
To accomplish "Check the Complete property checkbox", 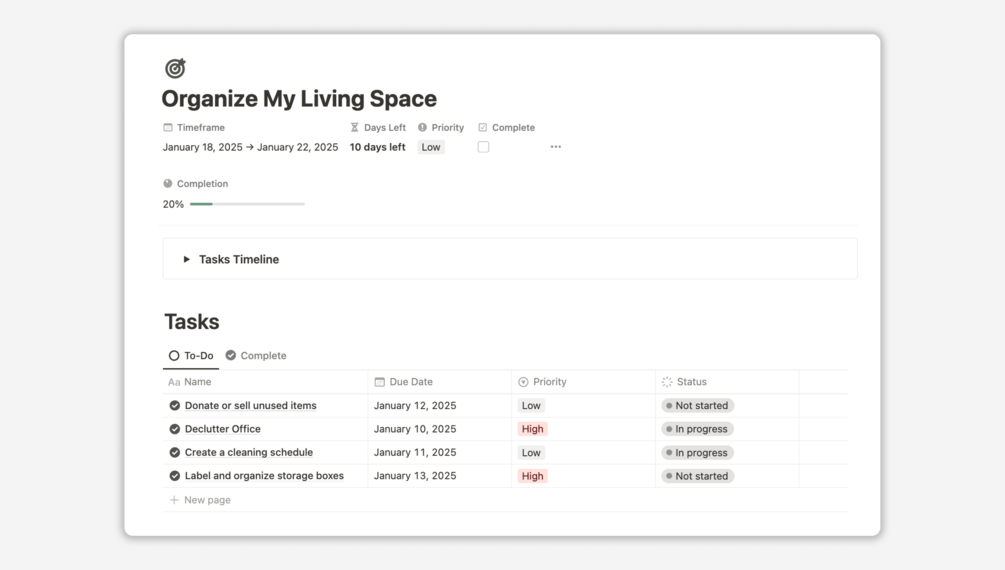I will point(483,147).
